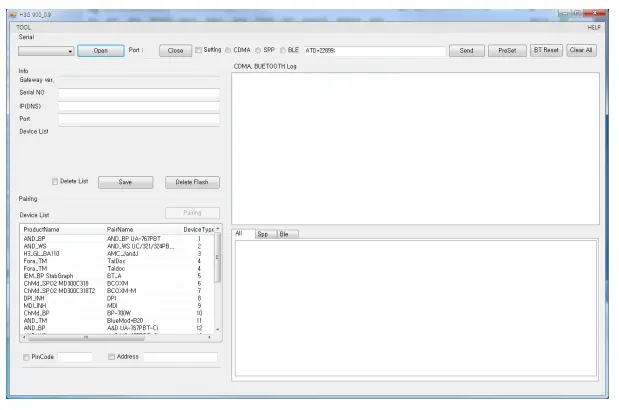Screen dimensions: 619x410
Task: Click inside the All tab log area
Action: pos(416,308)
